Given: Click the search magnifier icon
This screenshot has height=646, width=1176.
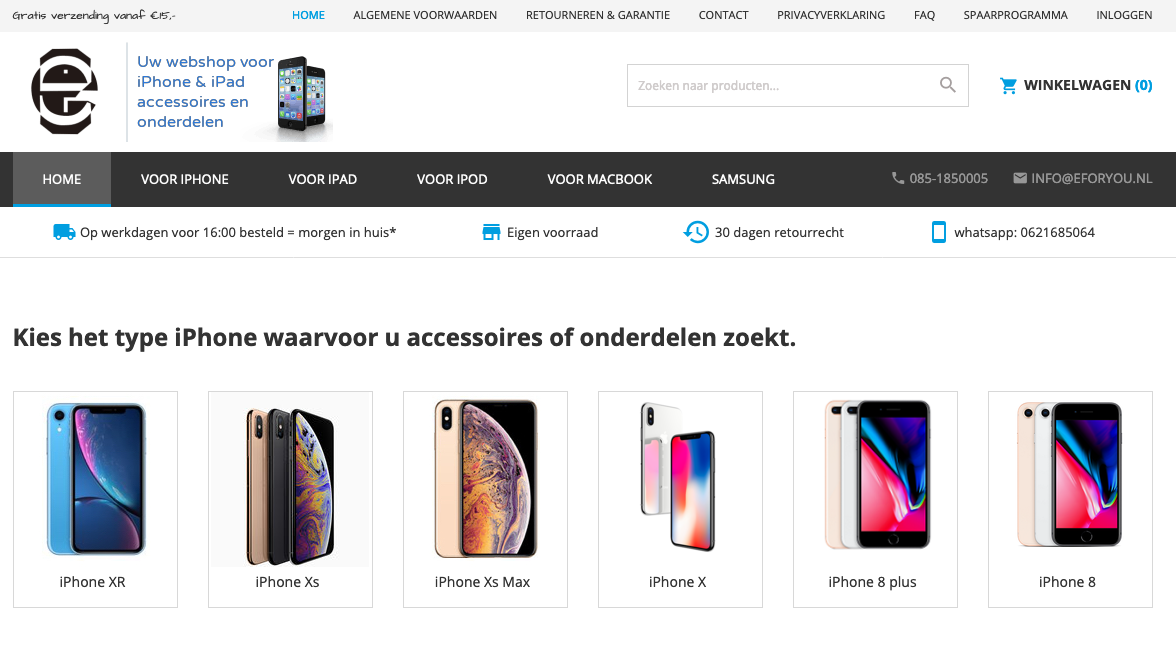Looking at the screenshot, I should (x=947, y=86).
